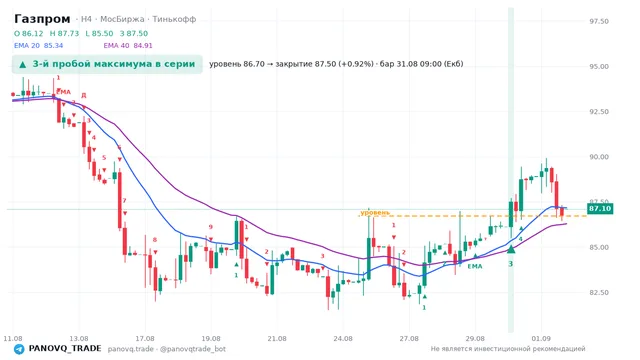Click the "Тинькофф" source label
640x360 pixels.
pos(174,19)
